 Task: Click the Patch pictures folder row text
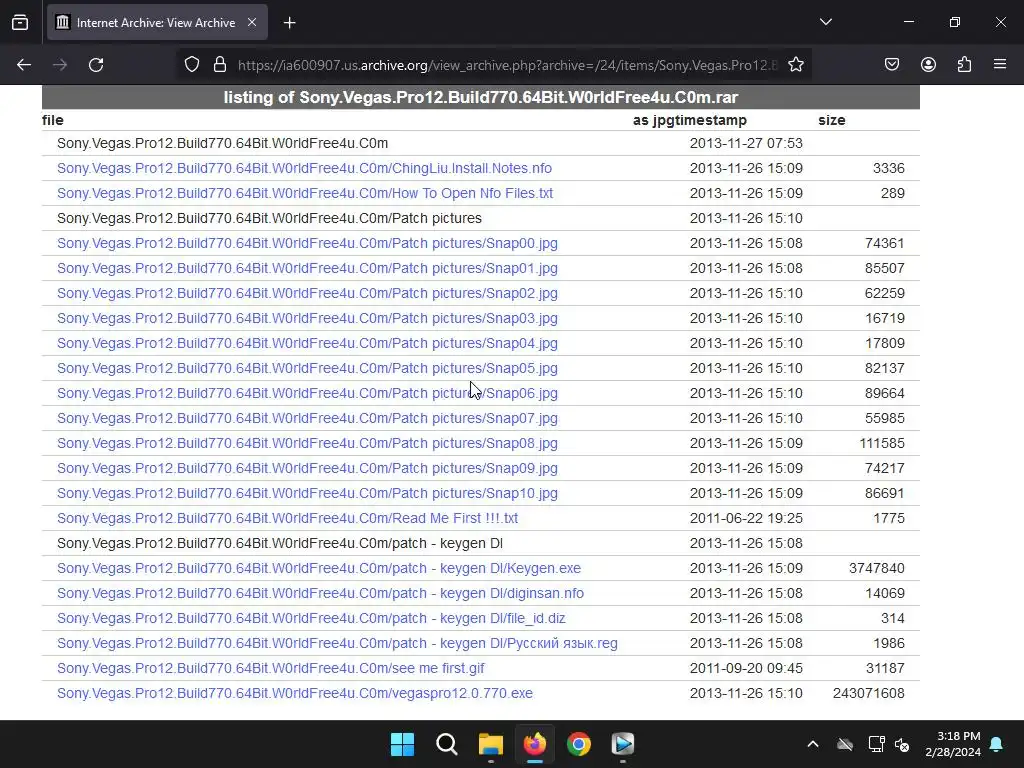(x=269, y=218)
